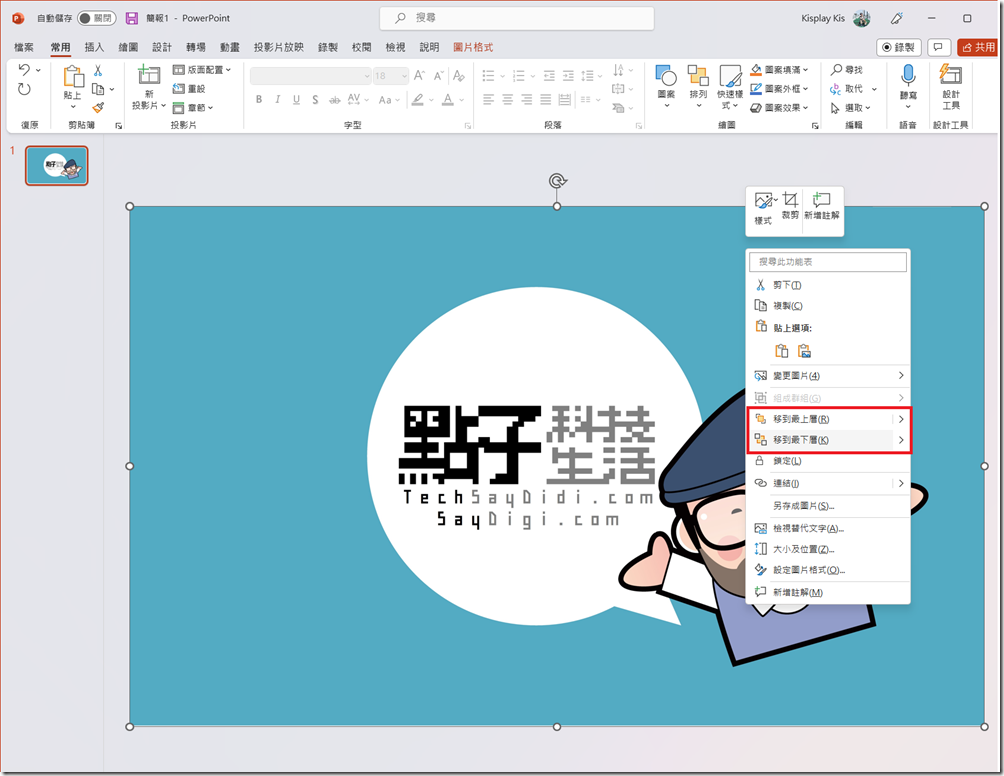Viewport: 1004px width, 776px height.
Task: Click the Format Painter brush icon
Action: 98,107
